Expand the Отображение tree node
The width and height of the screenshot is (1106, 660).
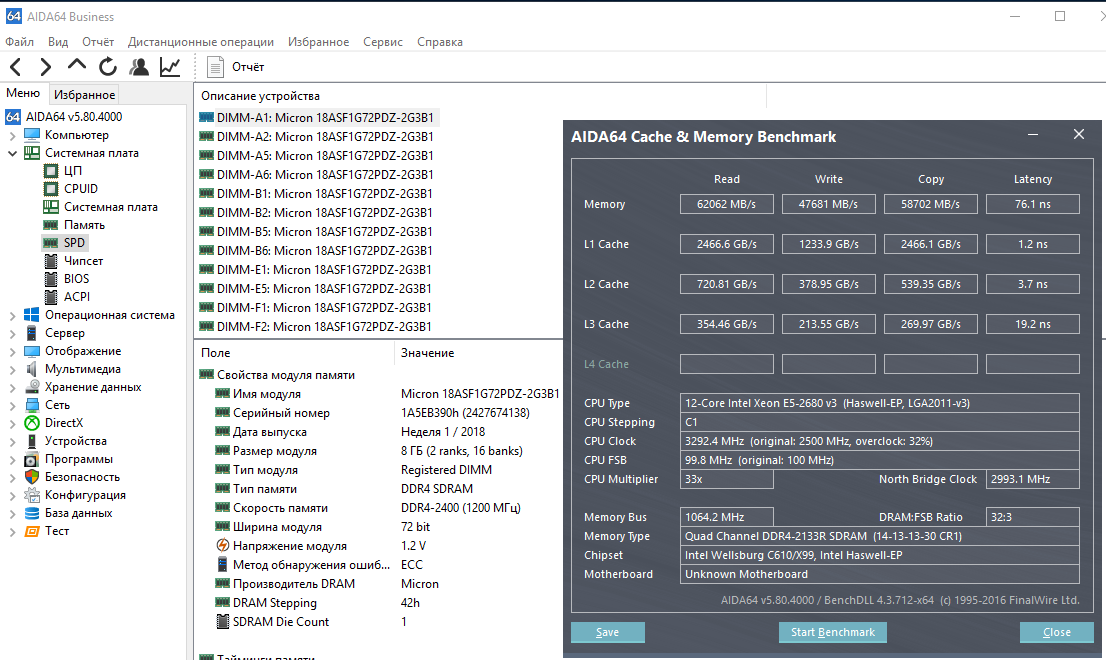(12, 351)
